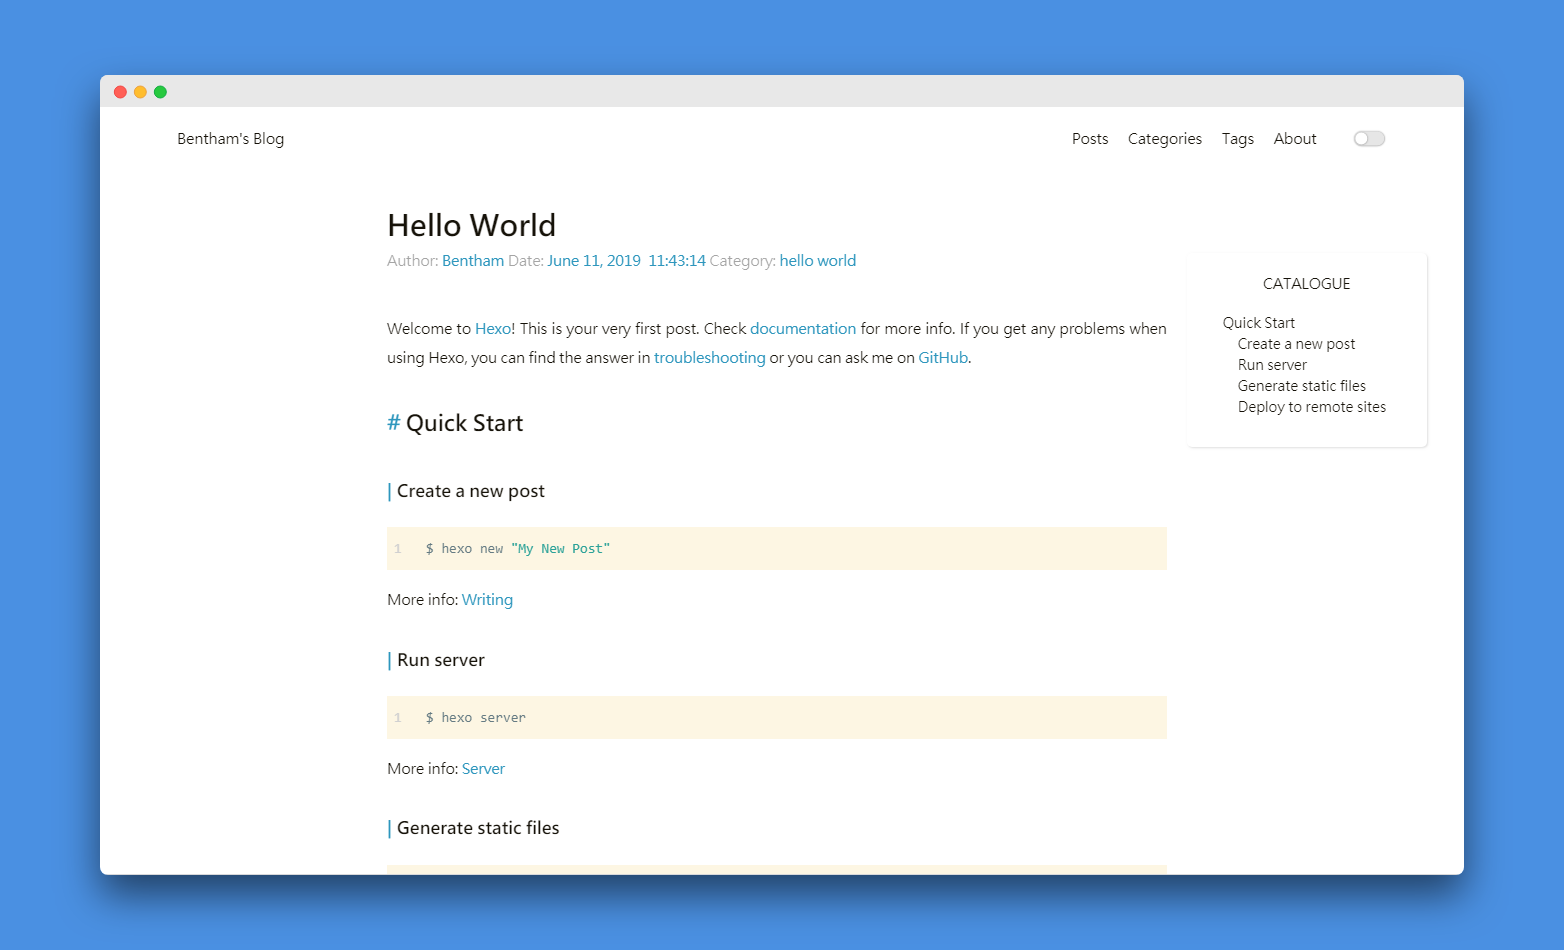Screen dimensions: 1564x950
Task: Open the Posts page
Action: pos(1090,139)
